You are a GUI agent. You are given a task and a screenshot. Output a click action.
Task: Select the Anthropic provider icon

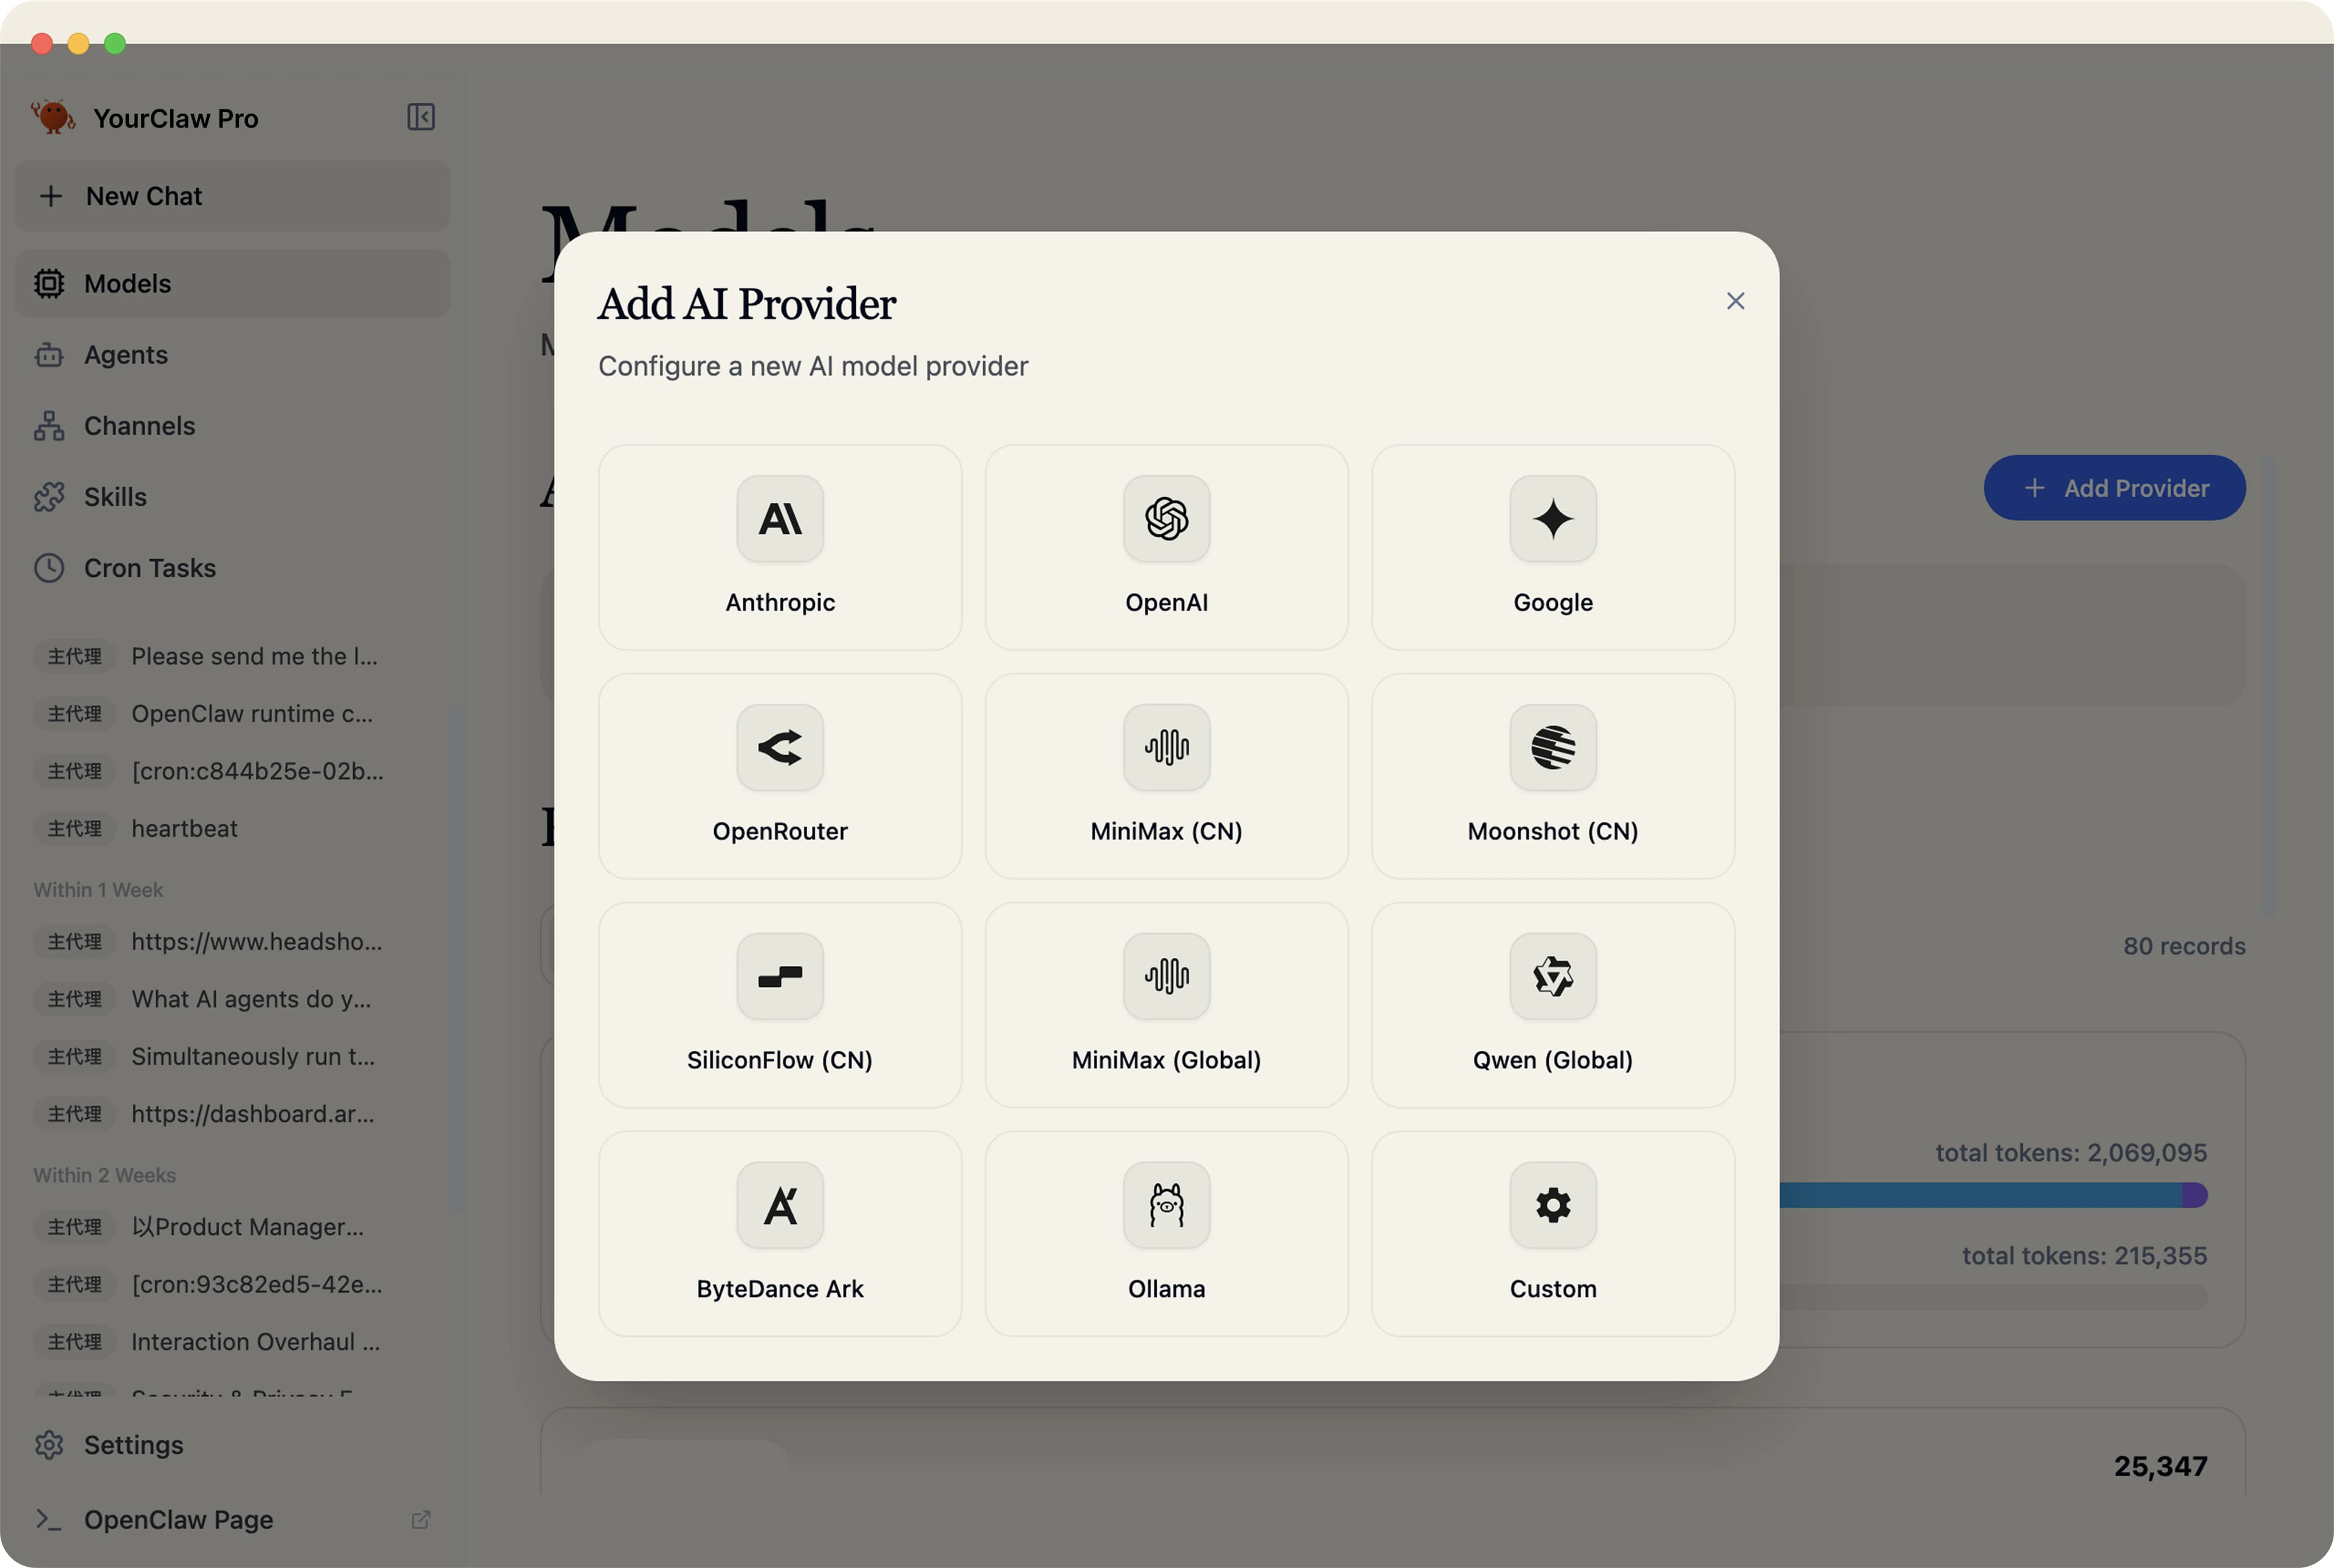[780, 518]
